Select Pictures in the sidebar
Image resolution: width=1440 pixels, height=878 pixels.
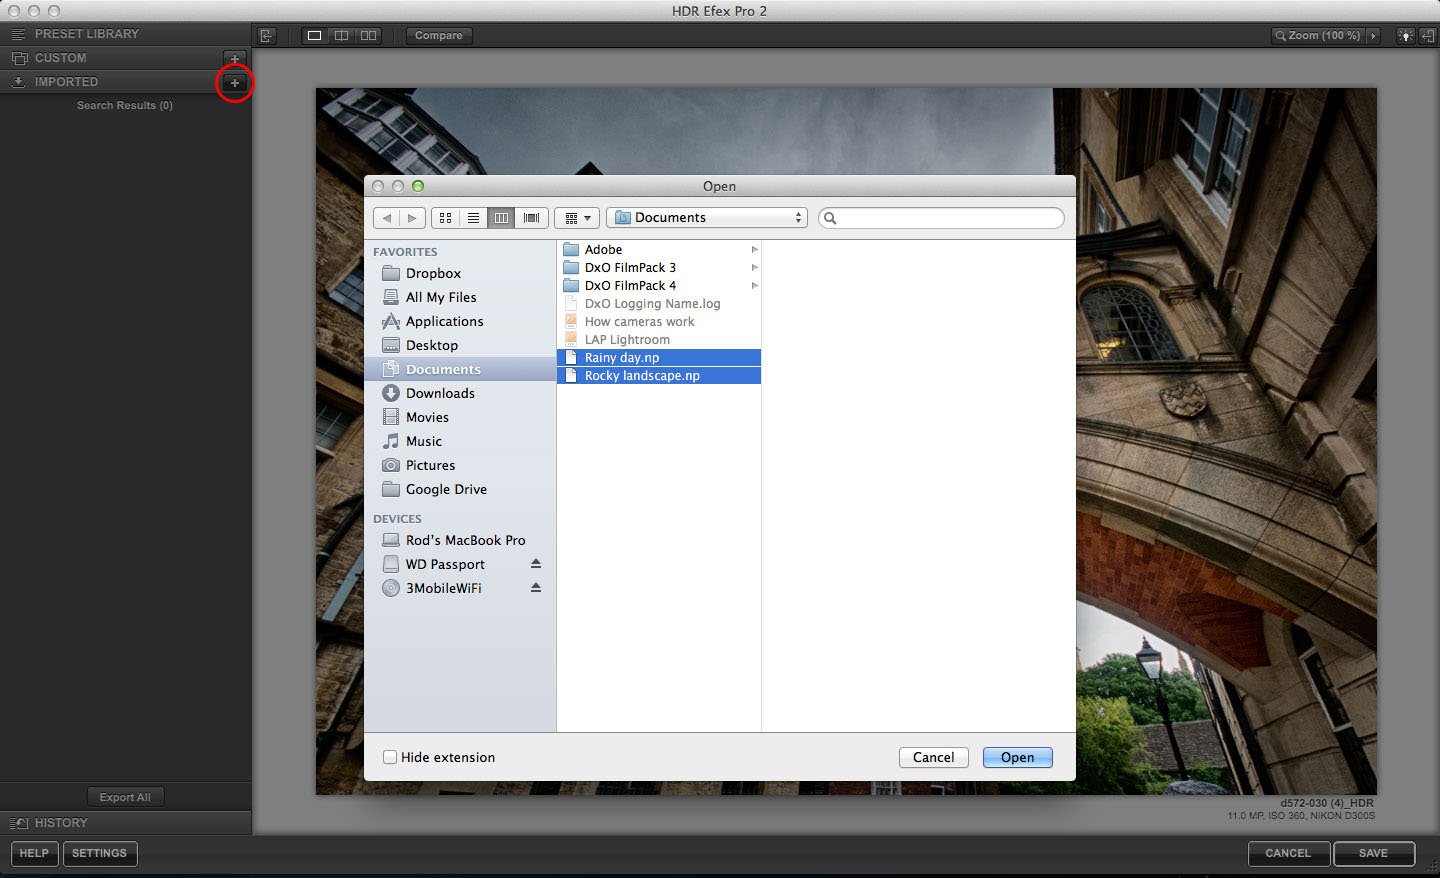460,465
